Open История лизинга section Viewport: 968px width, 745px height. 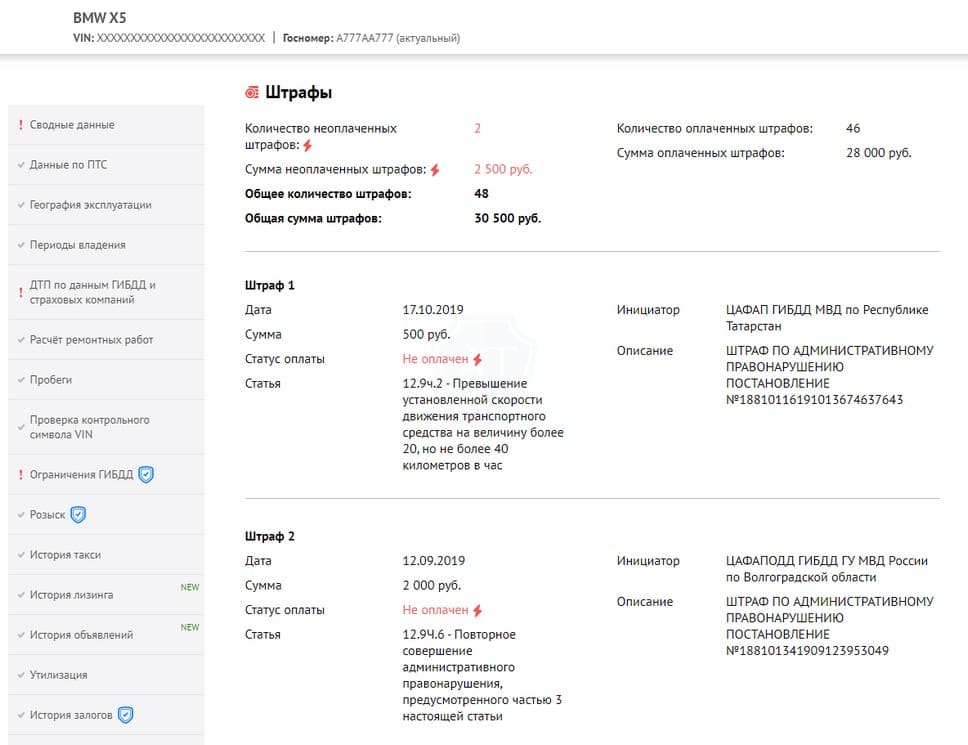(106, 595)
